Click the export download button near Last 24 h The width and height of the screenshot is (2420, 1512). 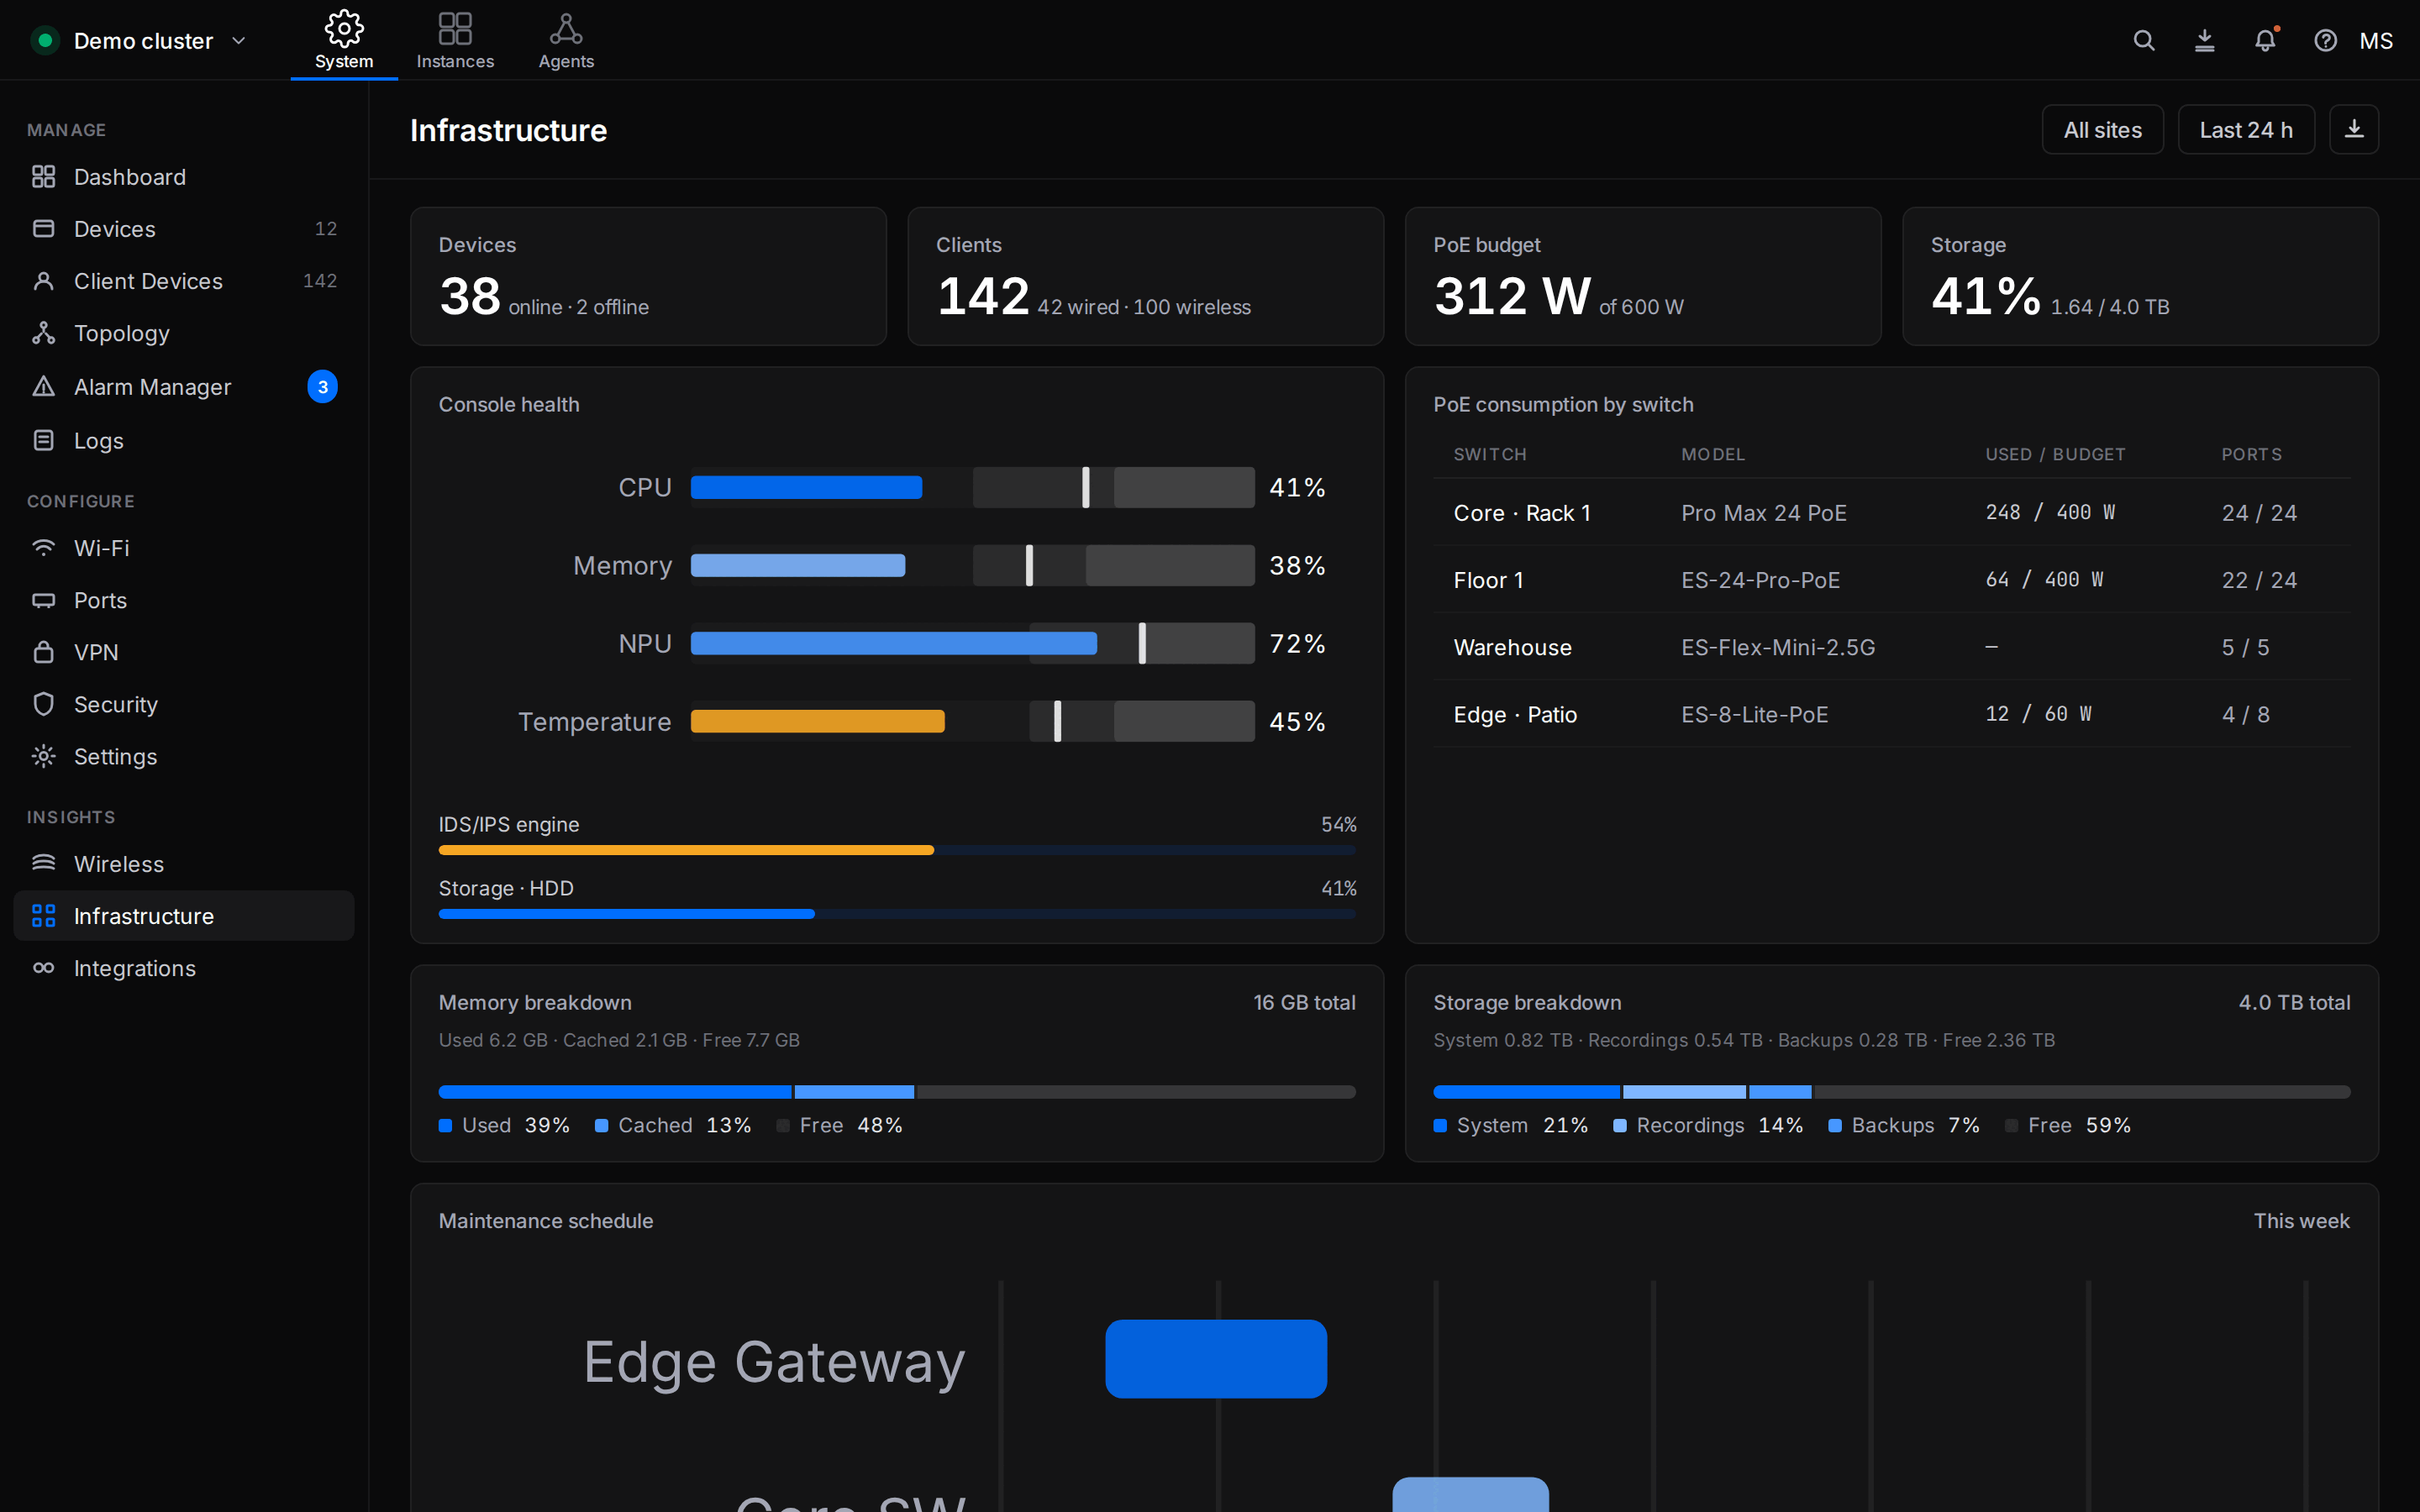pyautogui.click(x=2354, y=130)
